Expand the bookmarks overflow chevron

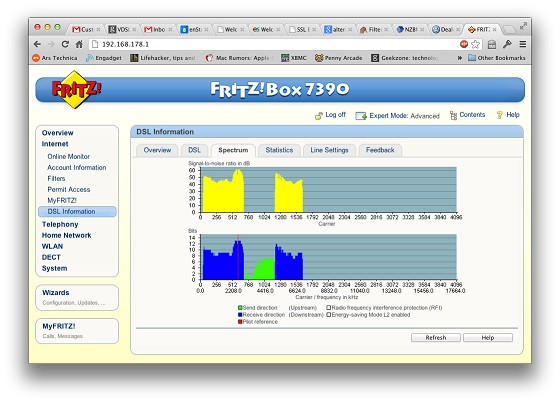tap(460, 58)
